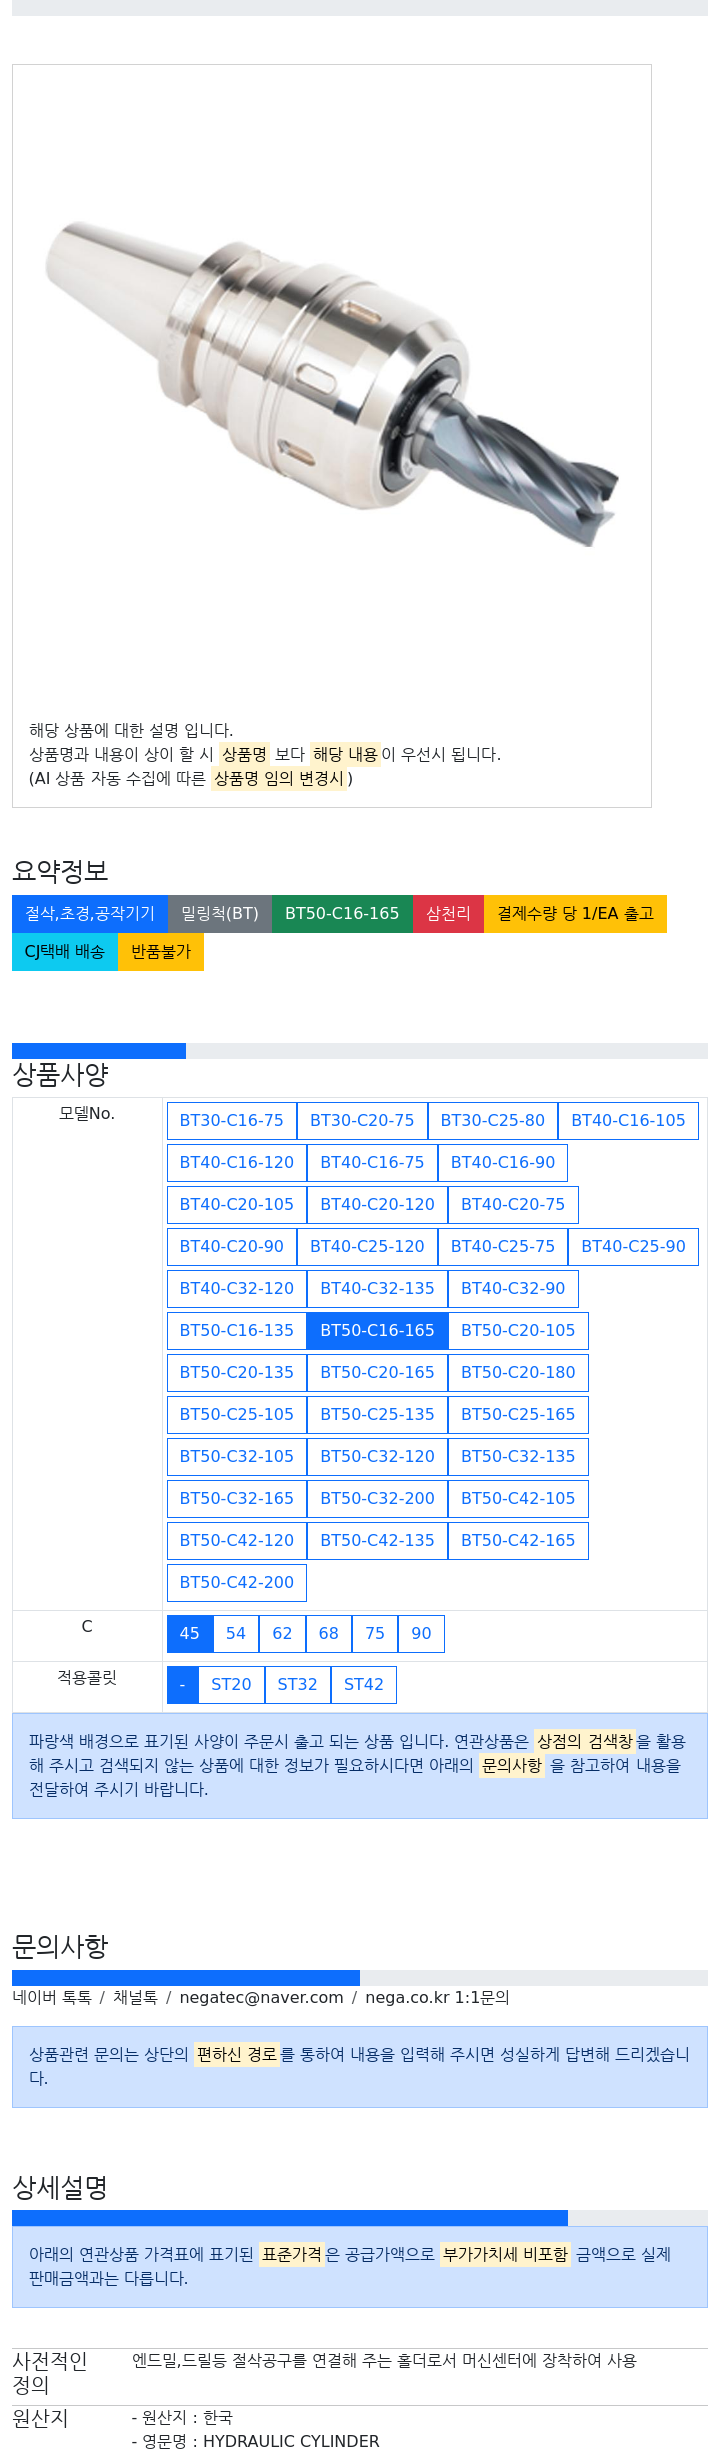Choose model BT40-C32-135

pos(377,1289)
